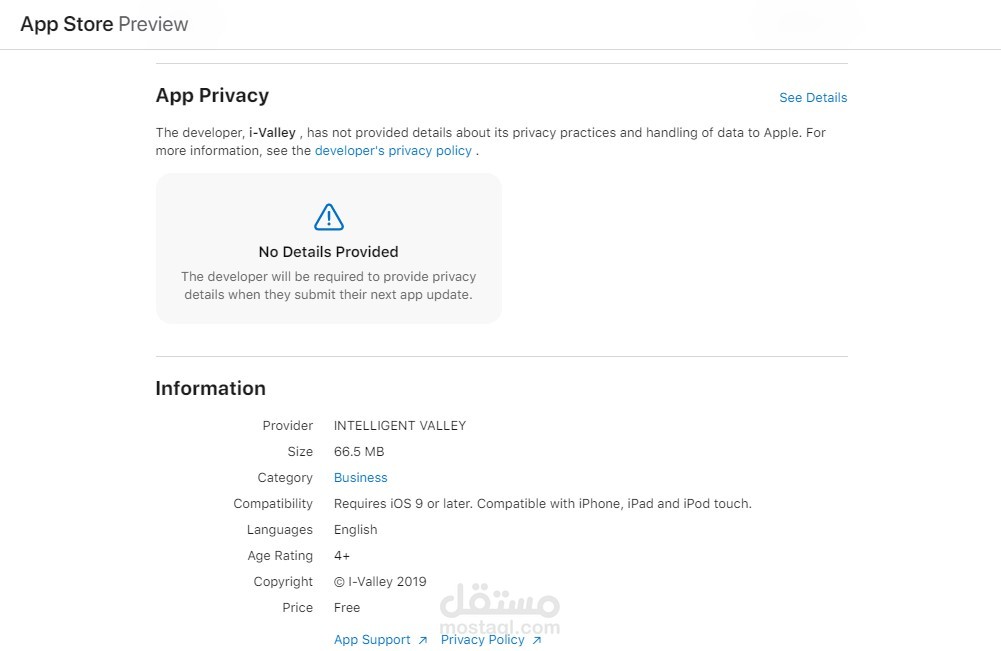This screenshot has width=1001, height=651.
Task: Open See Details for App Privacy
Action: (x=813, y=98)
